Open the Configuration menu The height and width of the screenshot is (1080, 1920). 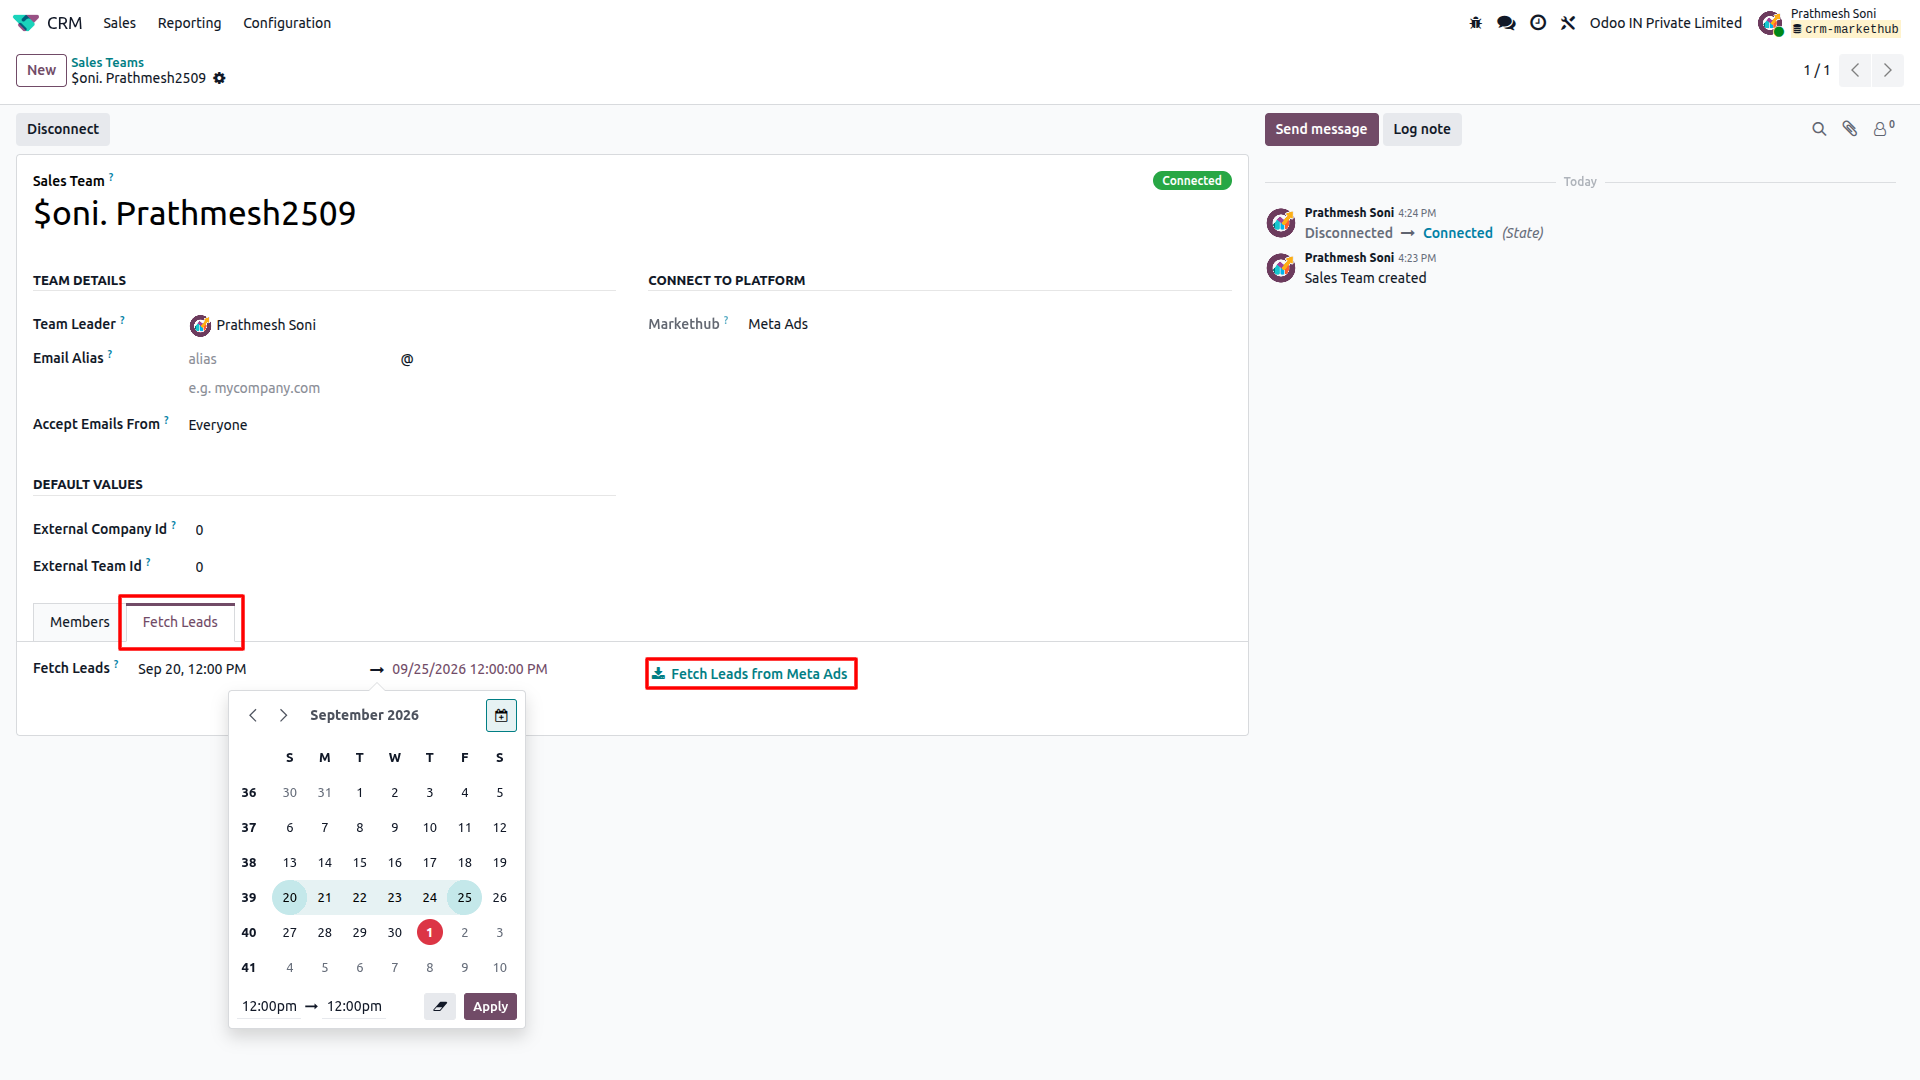point(287,23)
